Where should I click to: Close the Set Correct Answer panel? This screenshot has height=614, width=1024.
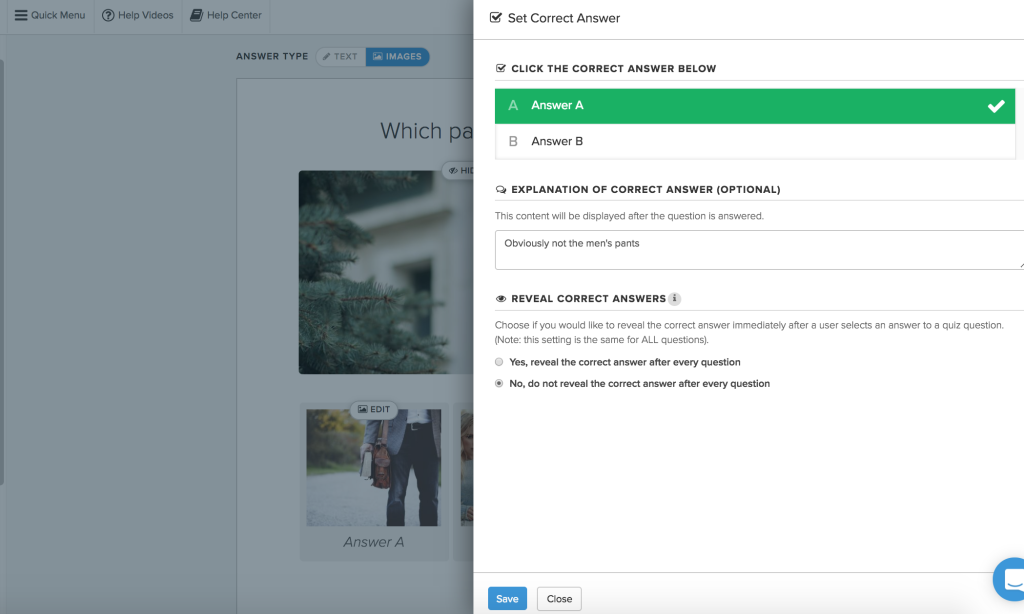point(559,598)
